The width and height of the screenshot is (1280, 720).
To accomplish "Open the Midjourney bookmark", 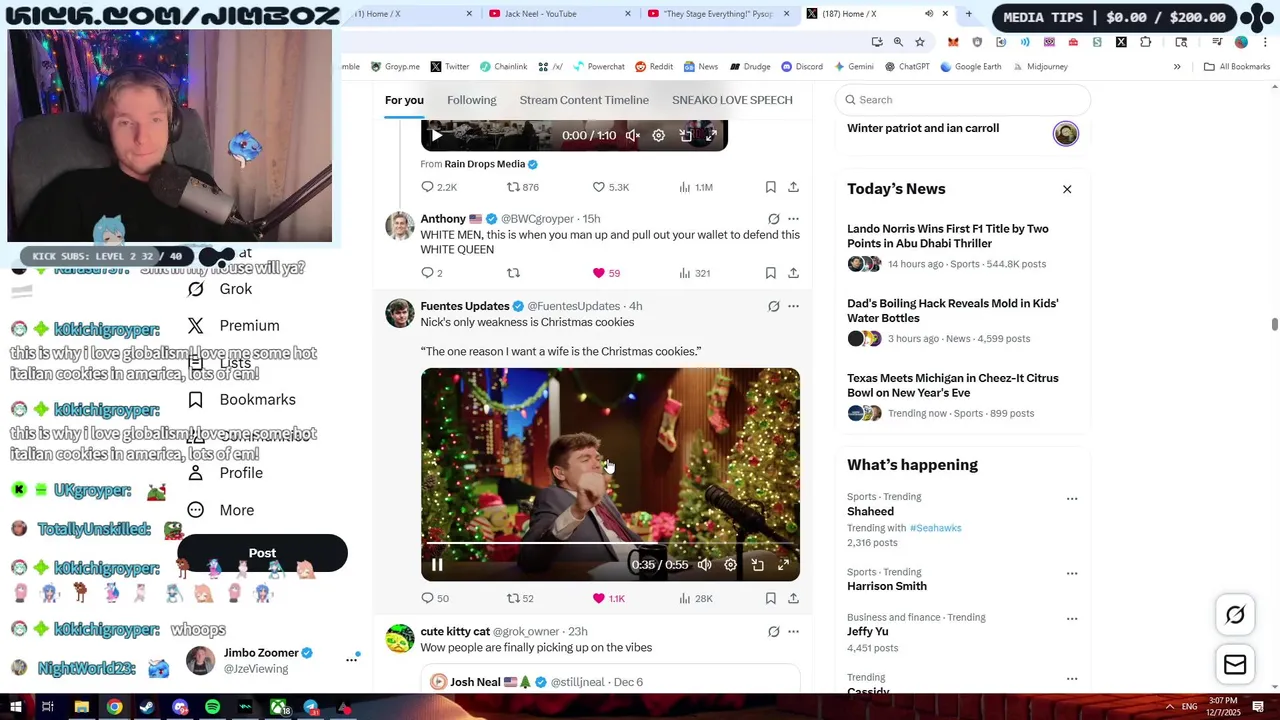I will (x=1039, y=67).
